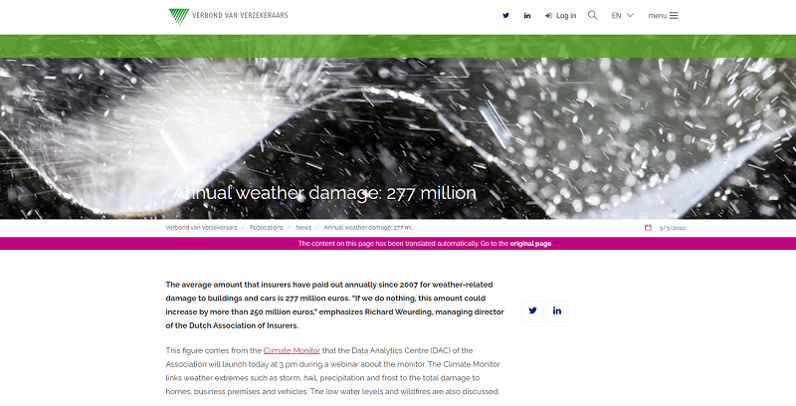Open the News breadcrumb link
The height and width of the screenshot is (406, 796).
[303, 228]
